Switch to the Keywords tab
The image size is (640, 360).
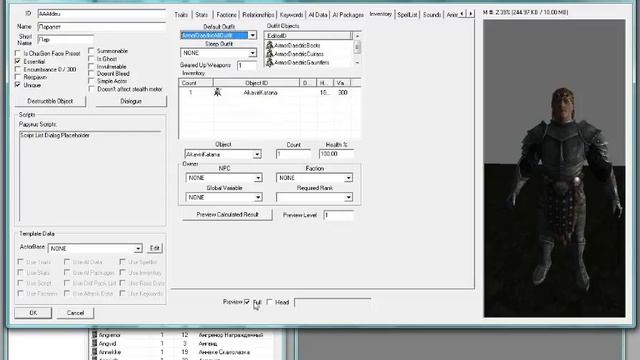[291, 15]
